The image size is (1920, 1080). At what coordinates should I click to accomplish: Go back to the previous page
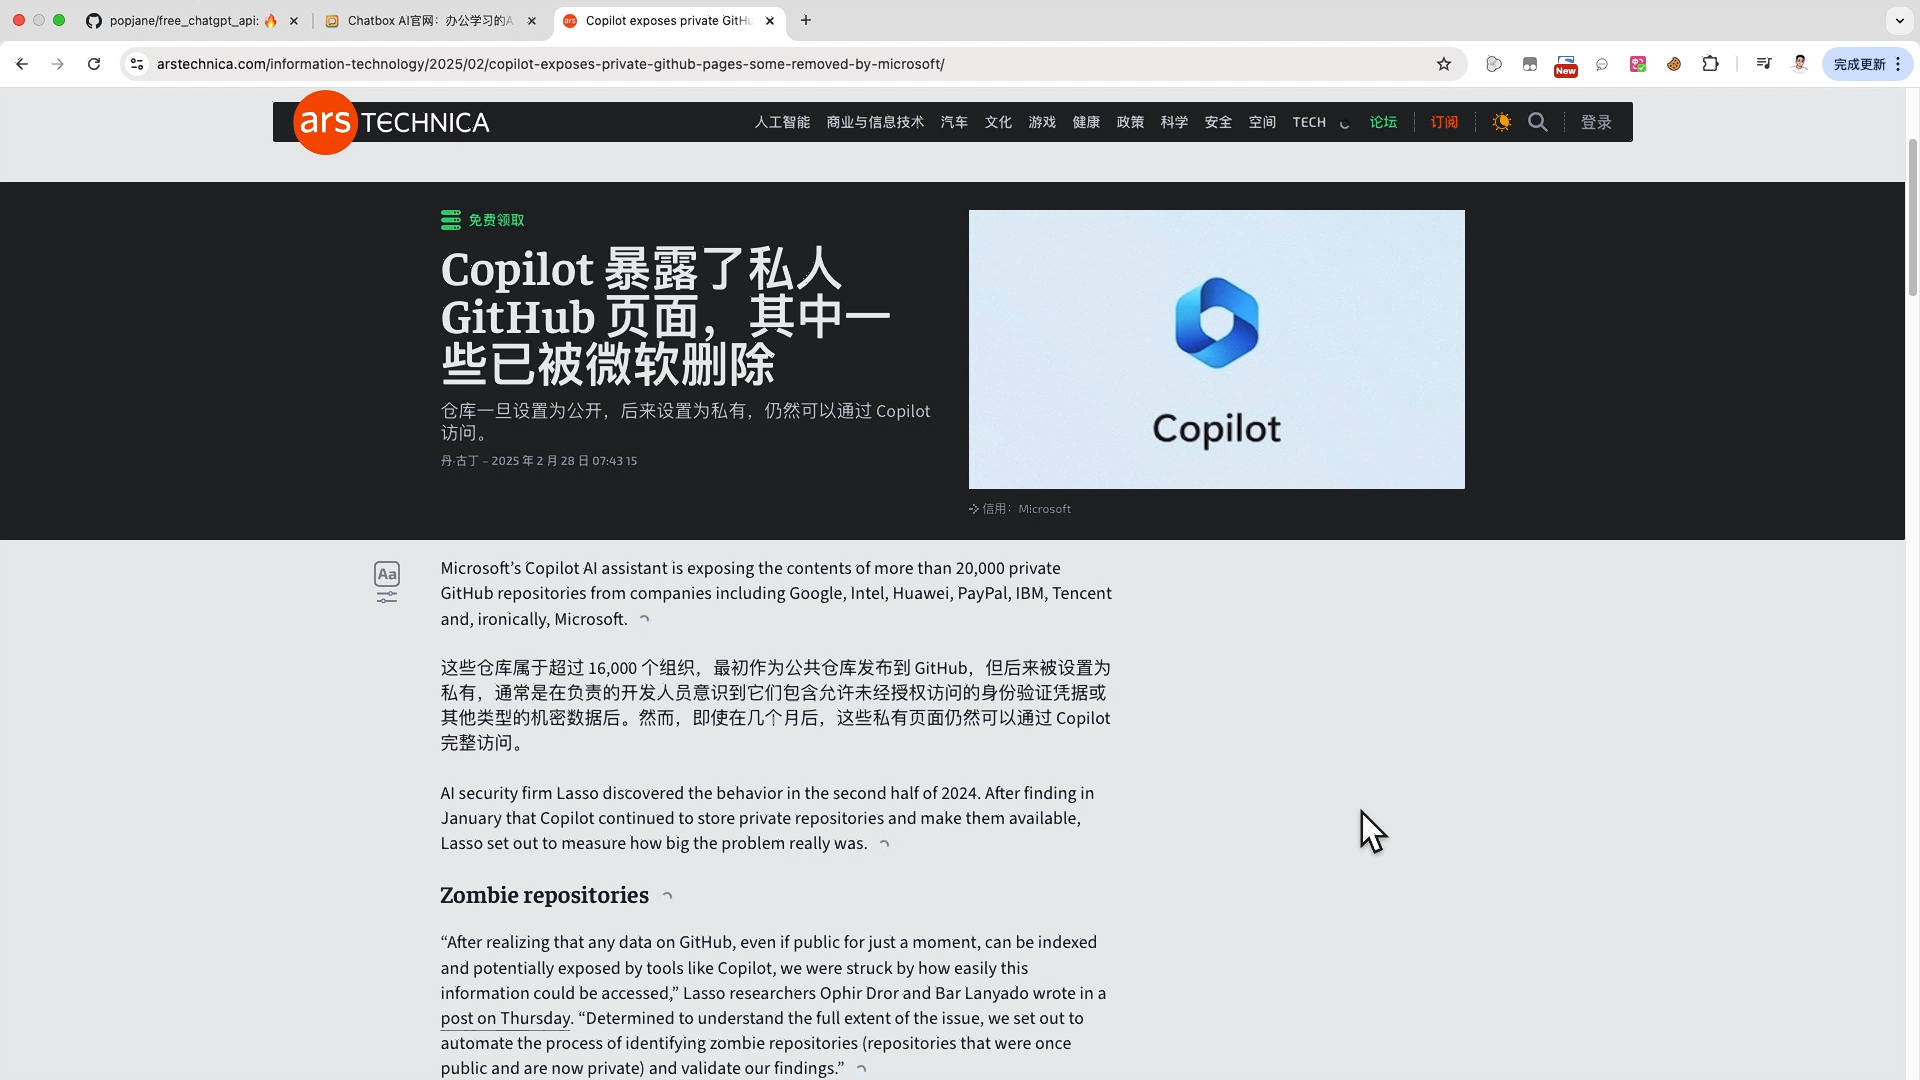pyautogui.click(x=22, y=64)
